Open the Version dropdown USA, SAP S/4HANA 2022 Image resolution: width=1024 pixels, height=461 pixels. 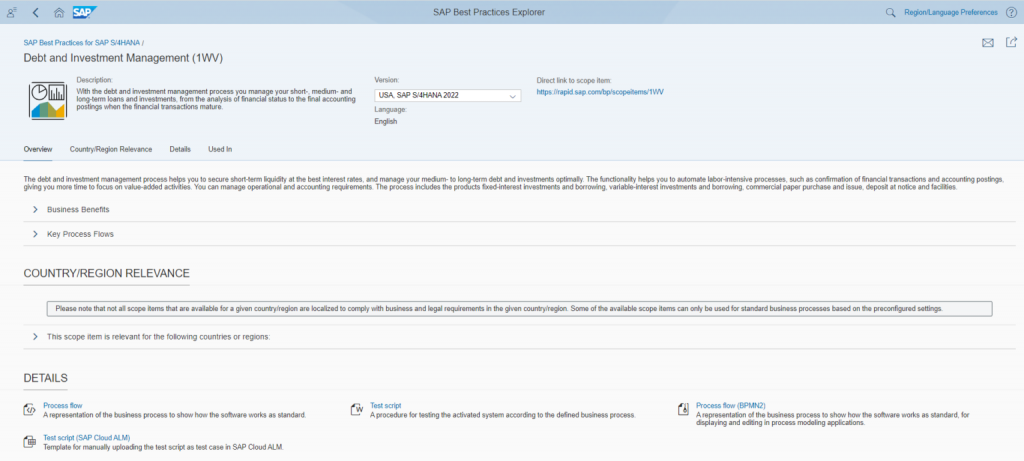click(x=447, y=95)
